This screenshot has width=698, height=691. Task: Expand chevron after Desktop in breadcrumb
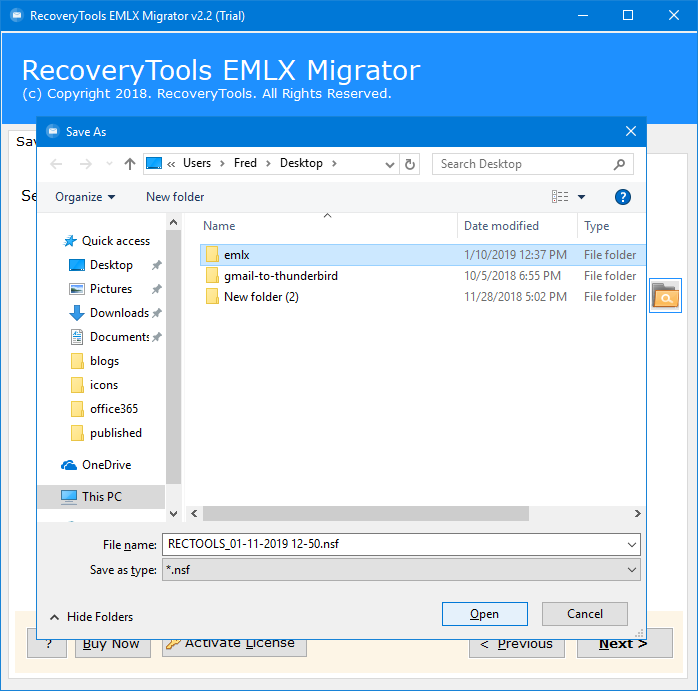click(334, 163)
